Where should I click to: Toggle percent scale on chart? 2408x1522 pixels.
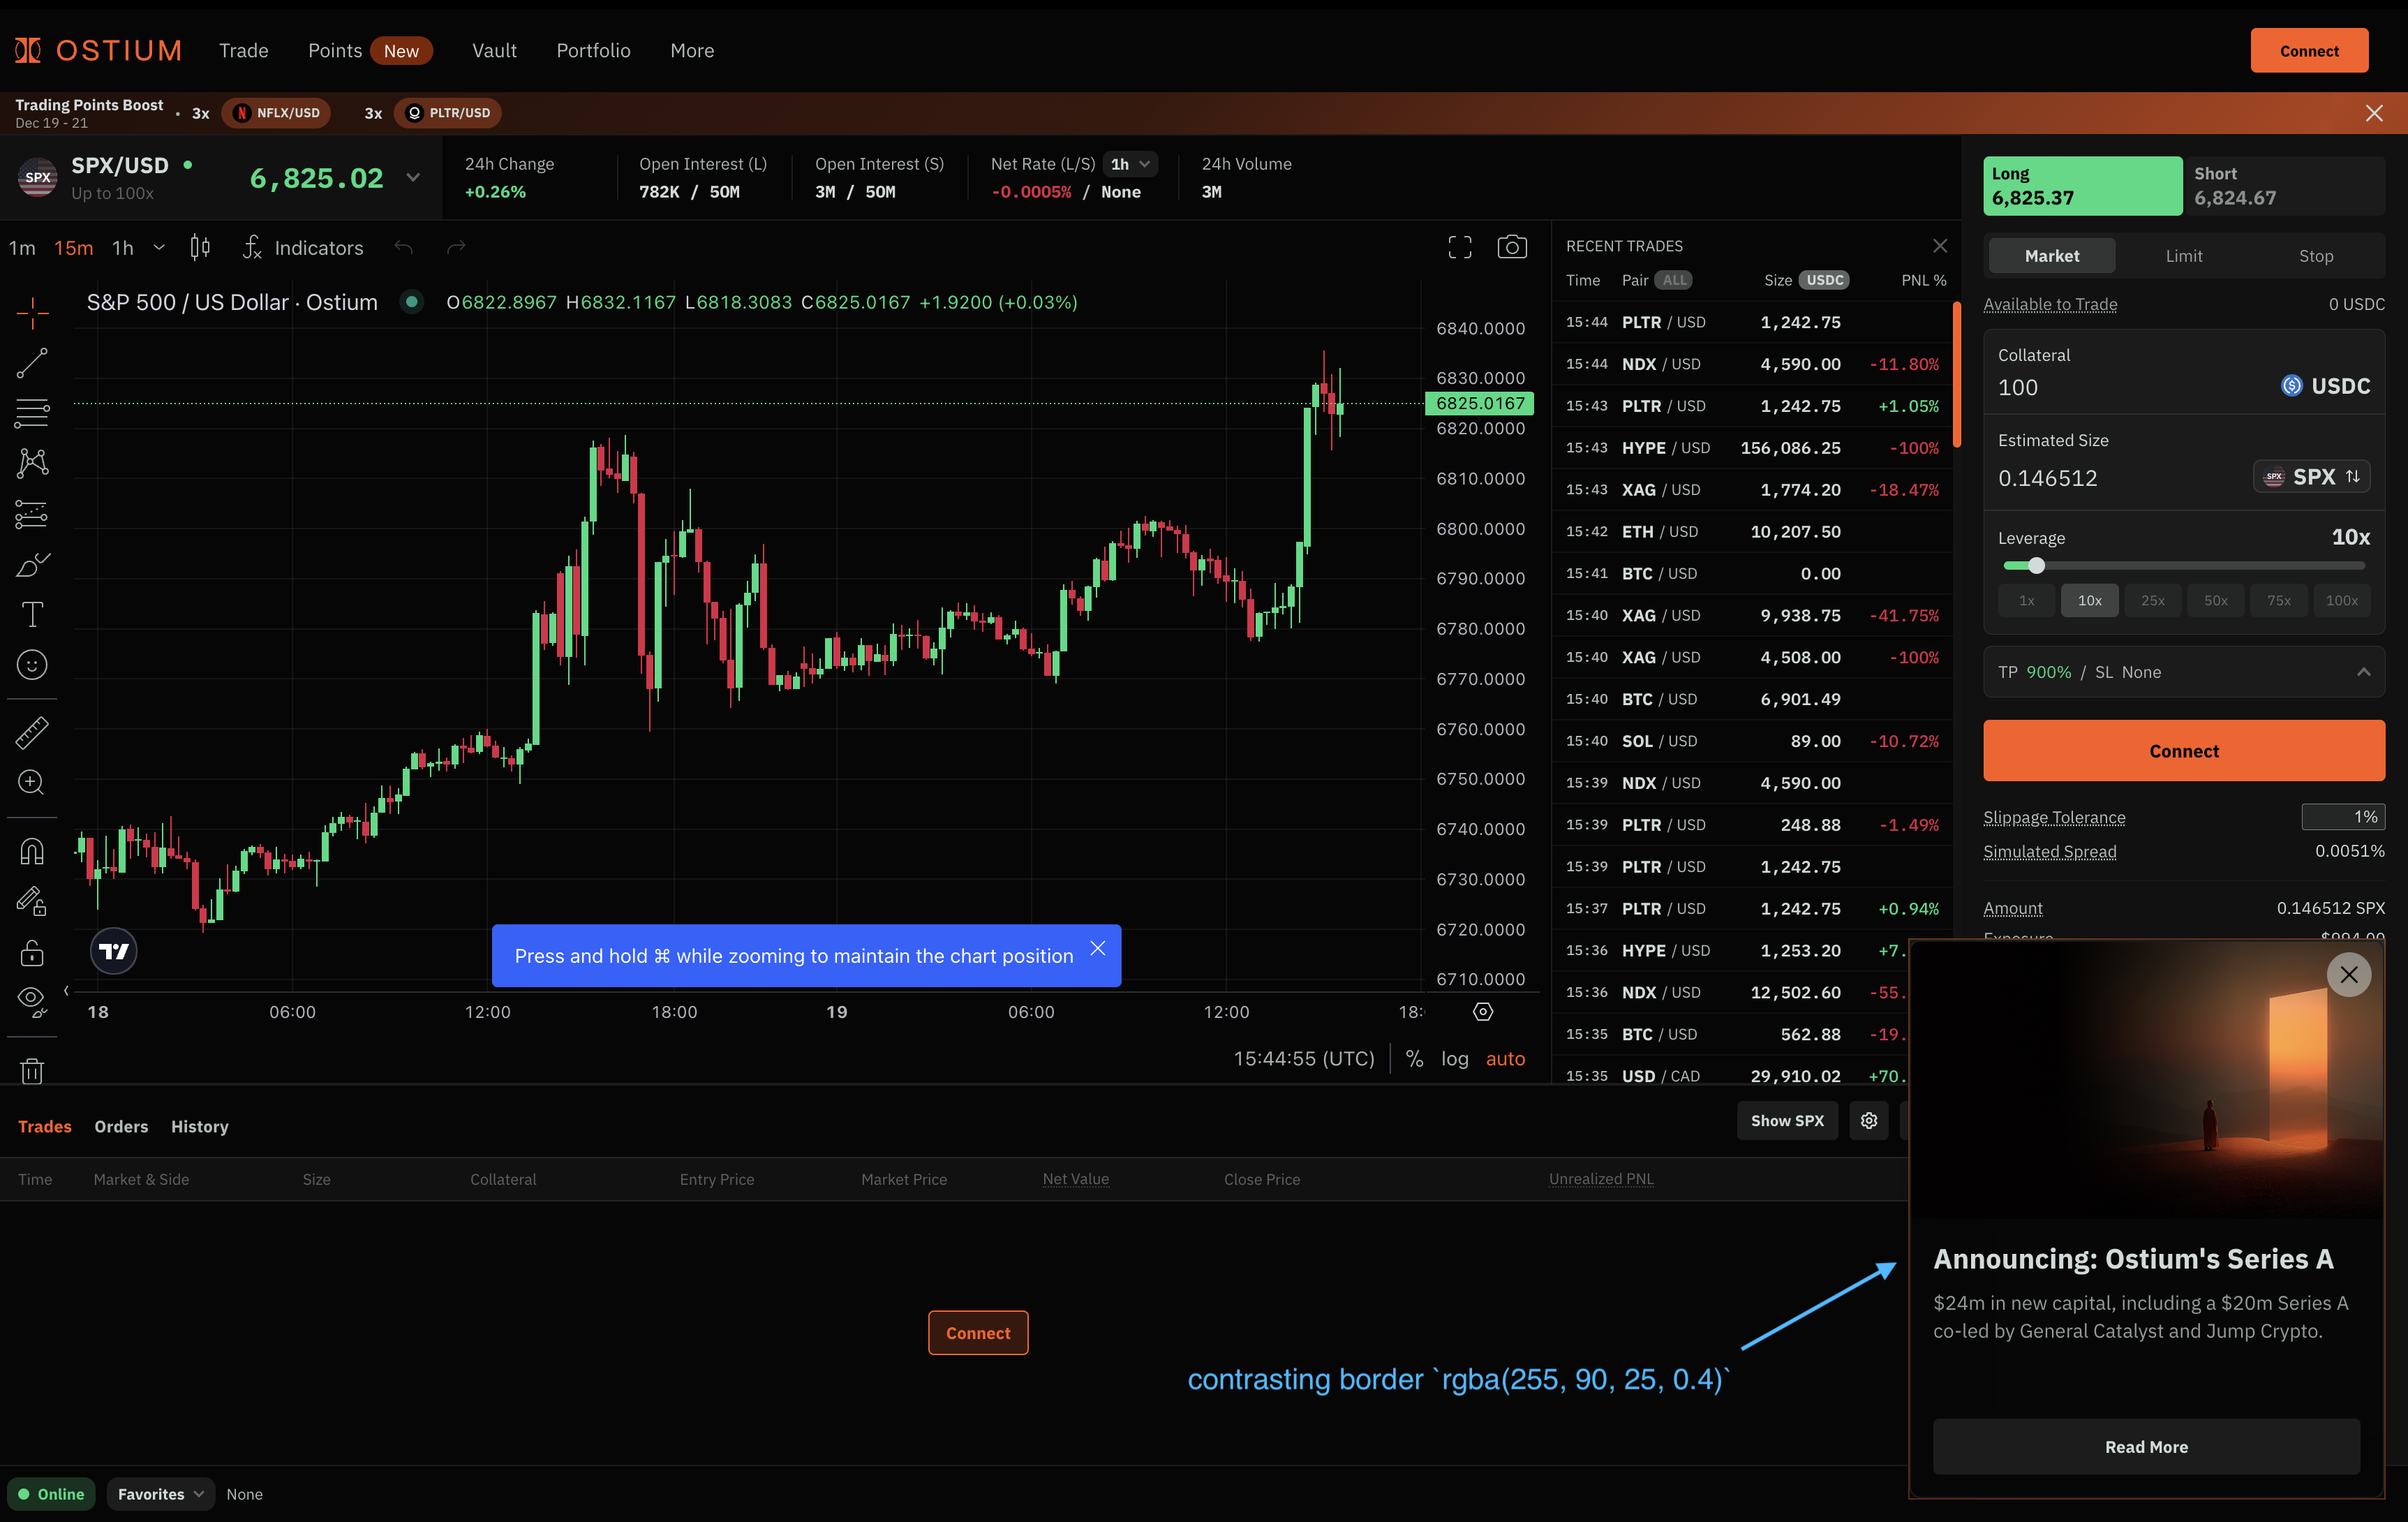coord(1413,1059)
